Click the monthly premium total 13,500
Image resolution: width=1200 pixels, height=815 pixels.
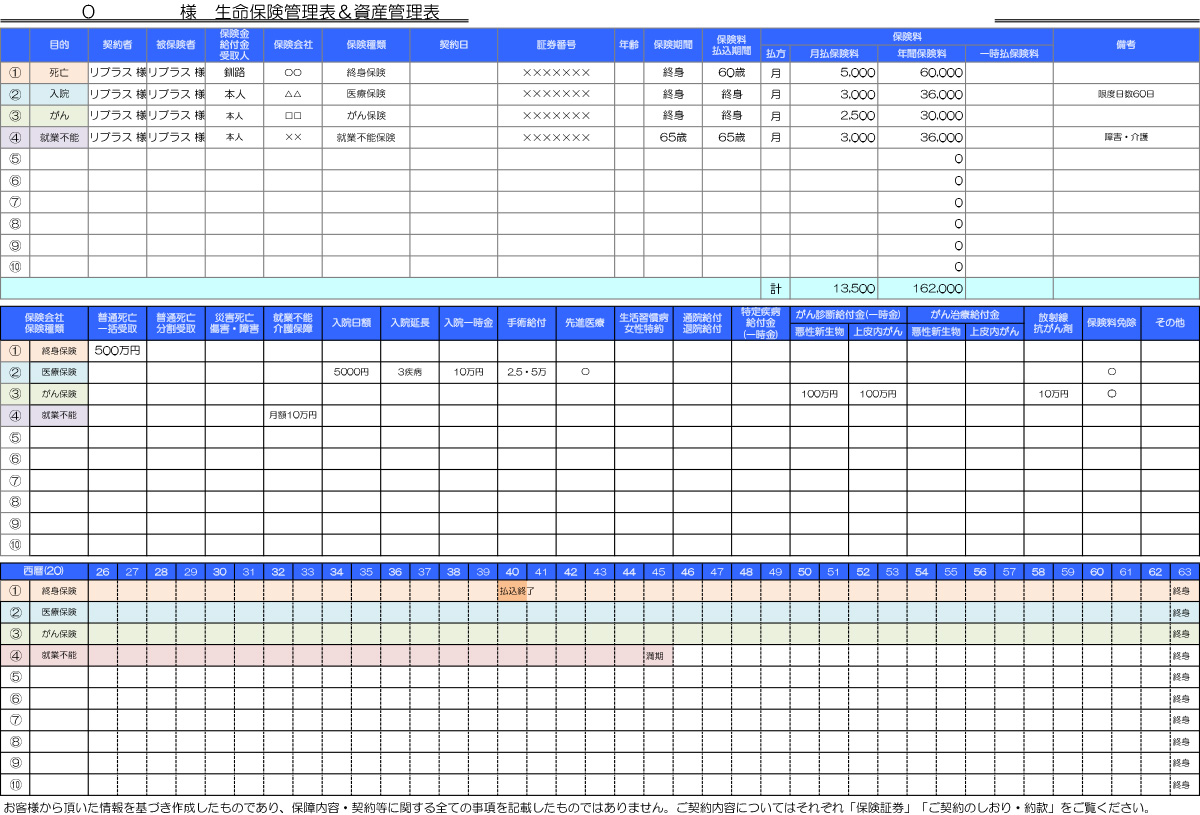click(x=834, y=288)
